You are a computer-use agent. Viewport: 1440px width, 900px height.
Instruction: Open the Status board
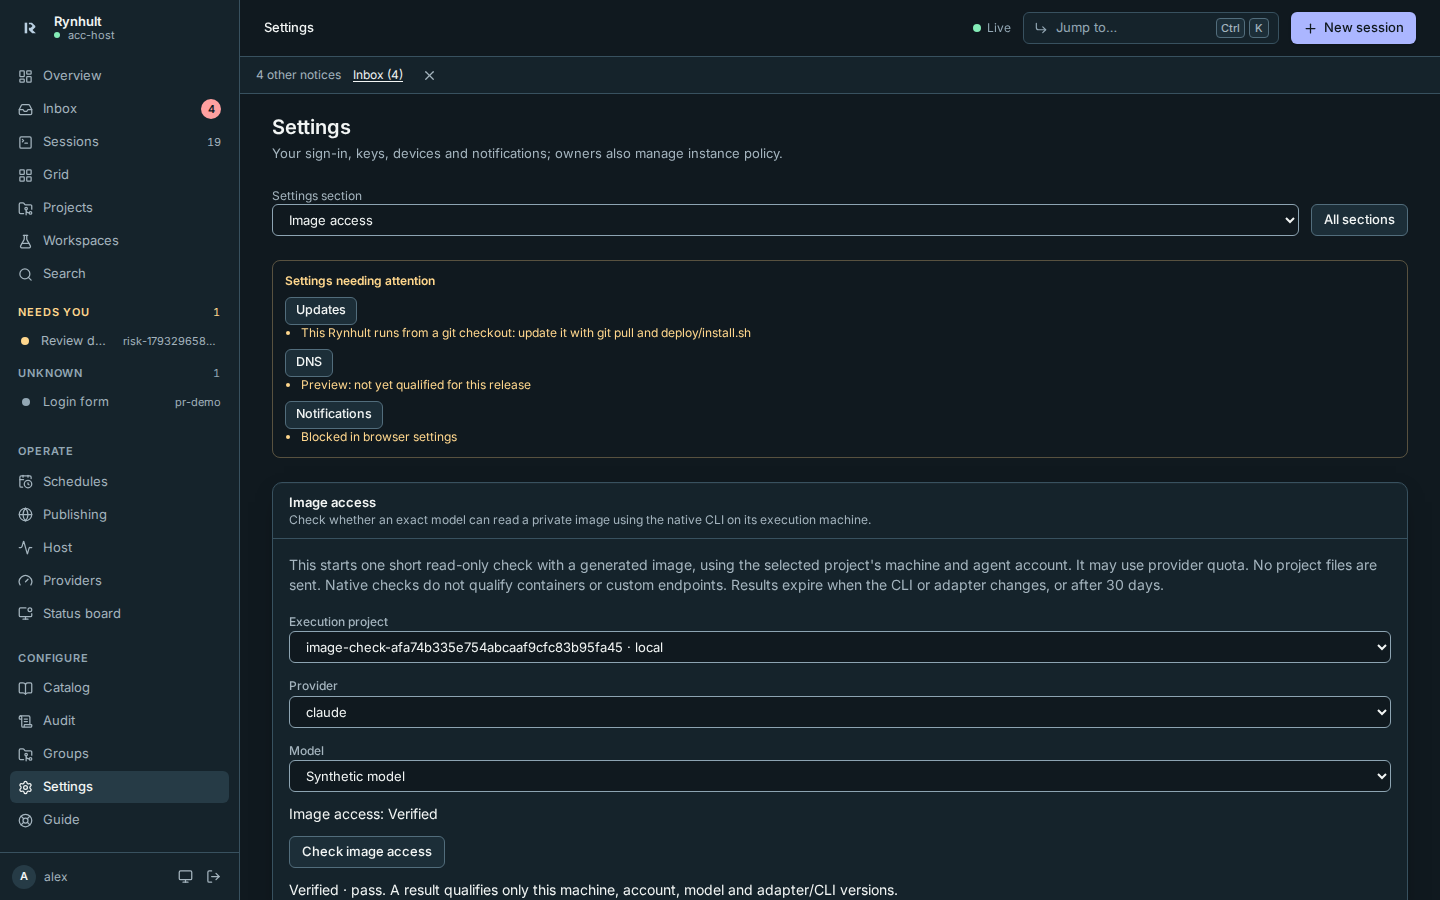[119, 614]
